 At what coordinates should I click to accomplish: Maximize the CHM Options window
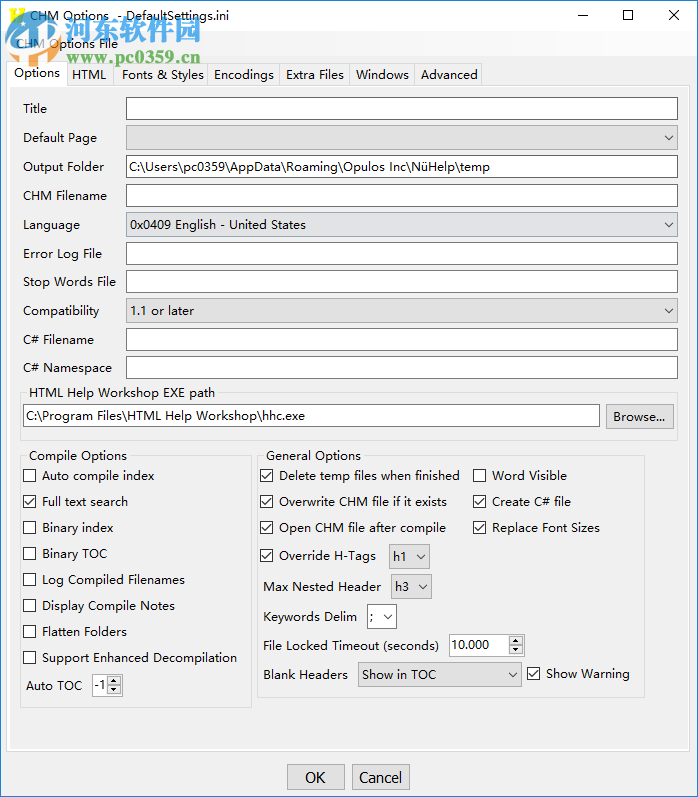(x=628, y=15)
